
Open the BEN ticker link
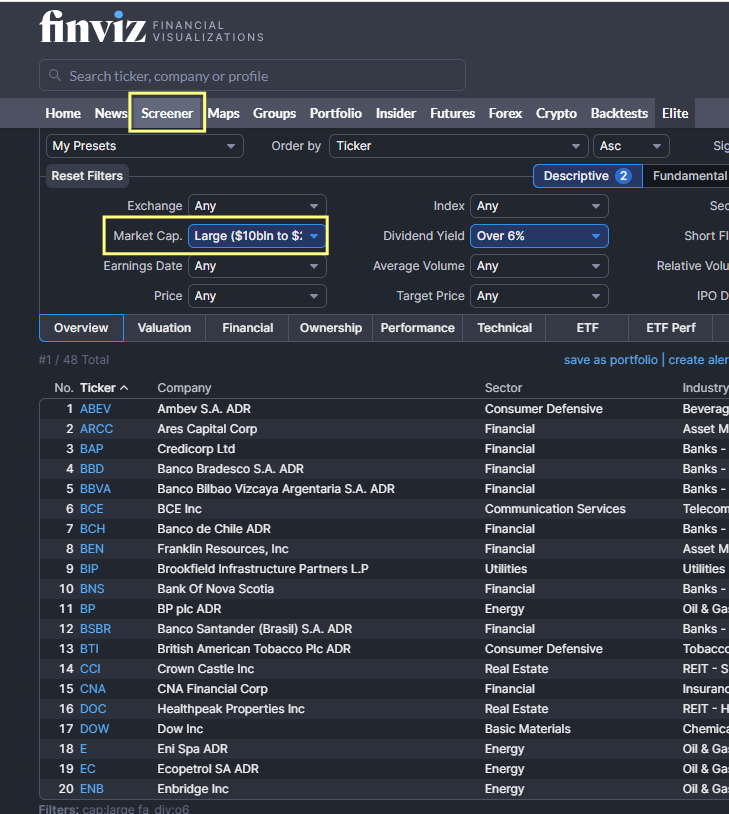coord(92,549)
